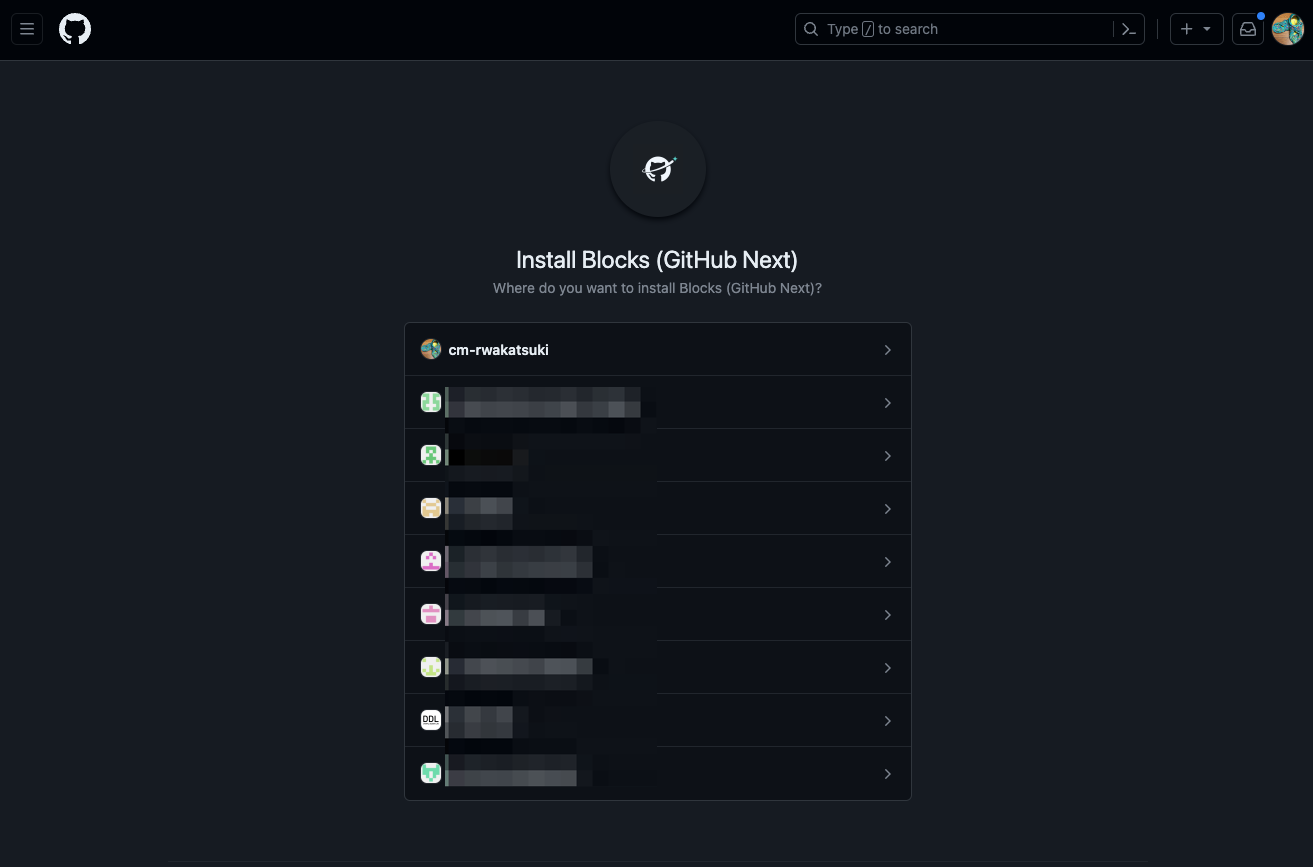Image resolution: width=1313 pixels, height=867 pixels.
Task: Click the cm-rwakatsuki account avatar
Action: [x=431, y=349]
